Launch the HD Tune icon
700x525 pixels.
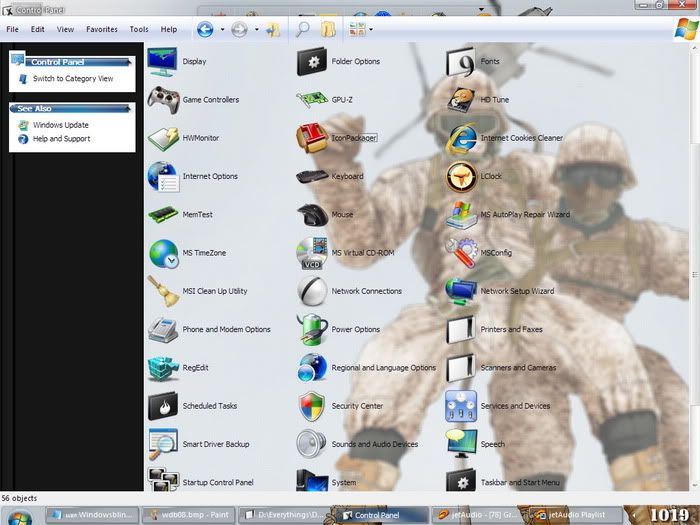[x=461, y=100]
